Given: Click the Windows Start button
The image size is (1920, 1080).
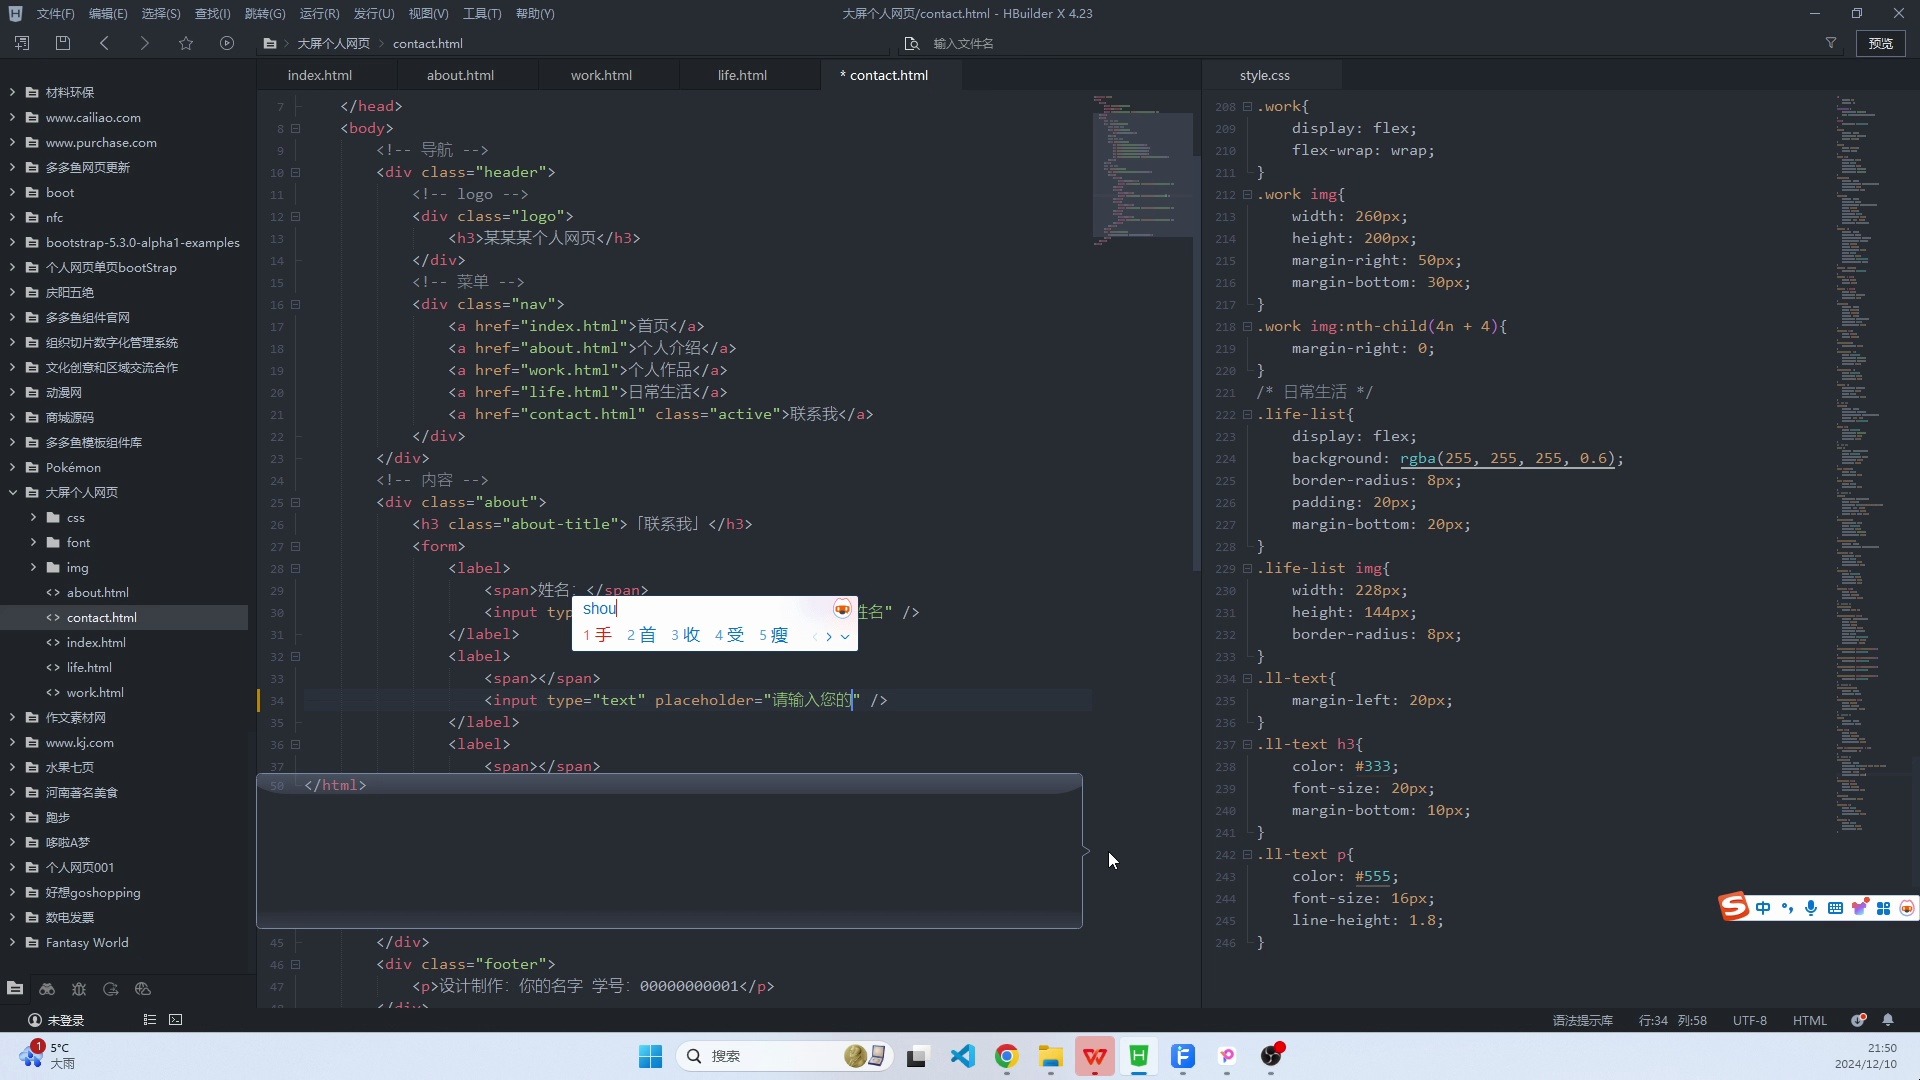Looking at the screenshot, I should (651, 1056).
